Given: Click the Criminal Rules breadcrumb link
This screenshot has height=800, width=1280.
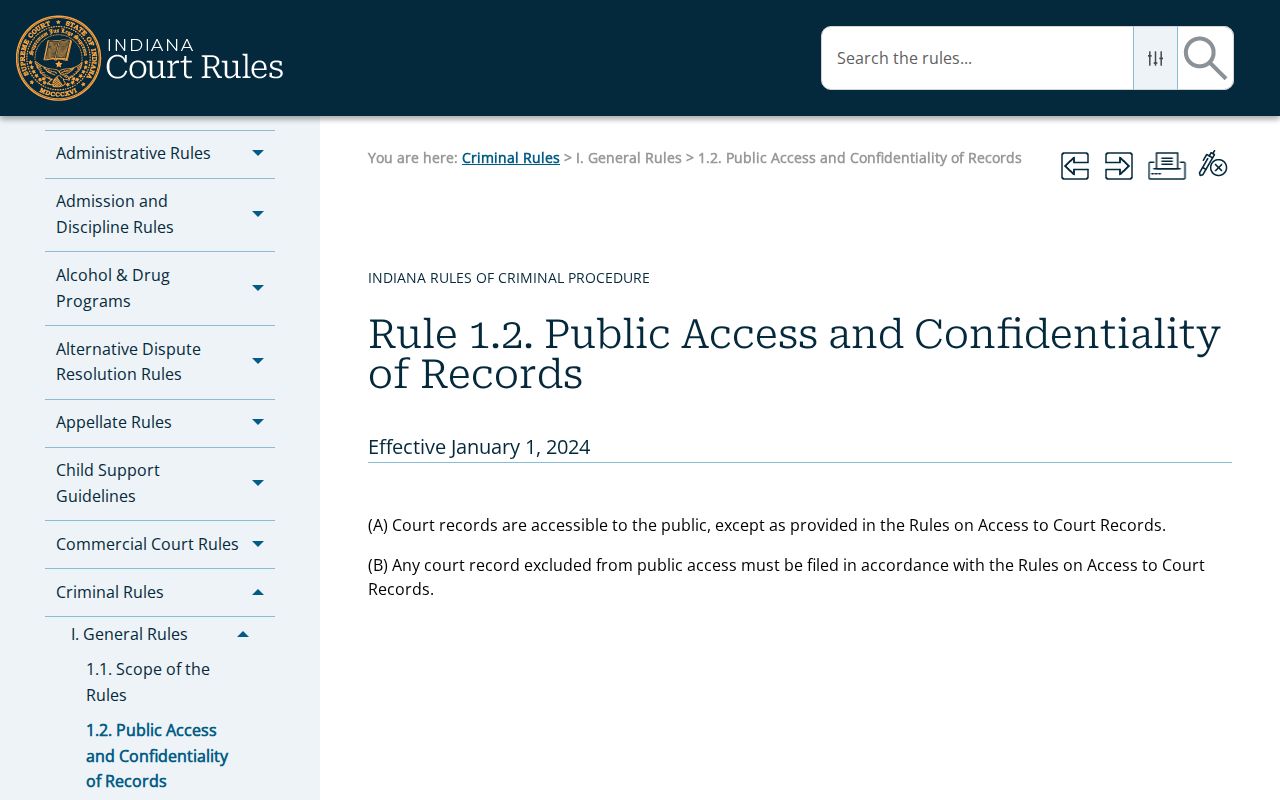Looking at the screenshot, I should tap(510, 158).
